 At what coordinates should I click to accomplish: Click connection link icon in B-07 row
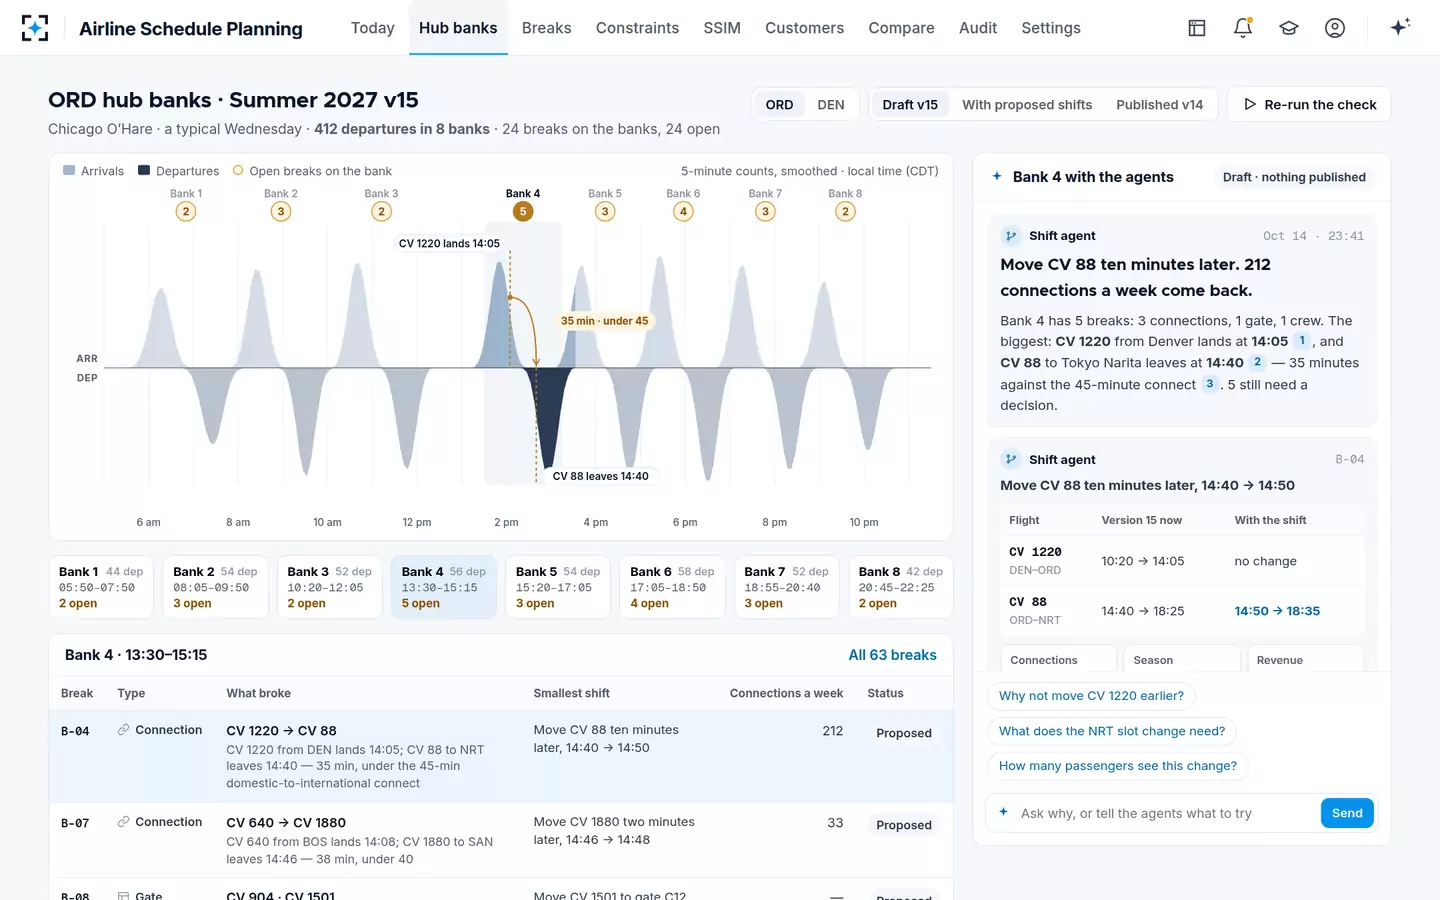click(123, 822)
